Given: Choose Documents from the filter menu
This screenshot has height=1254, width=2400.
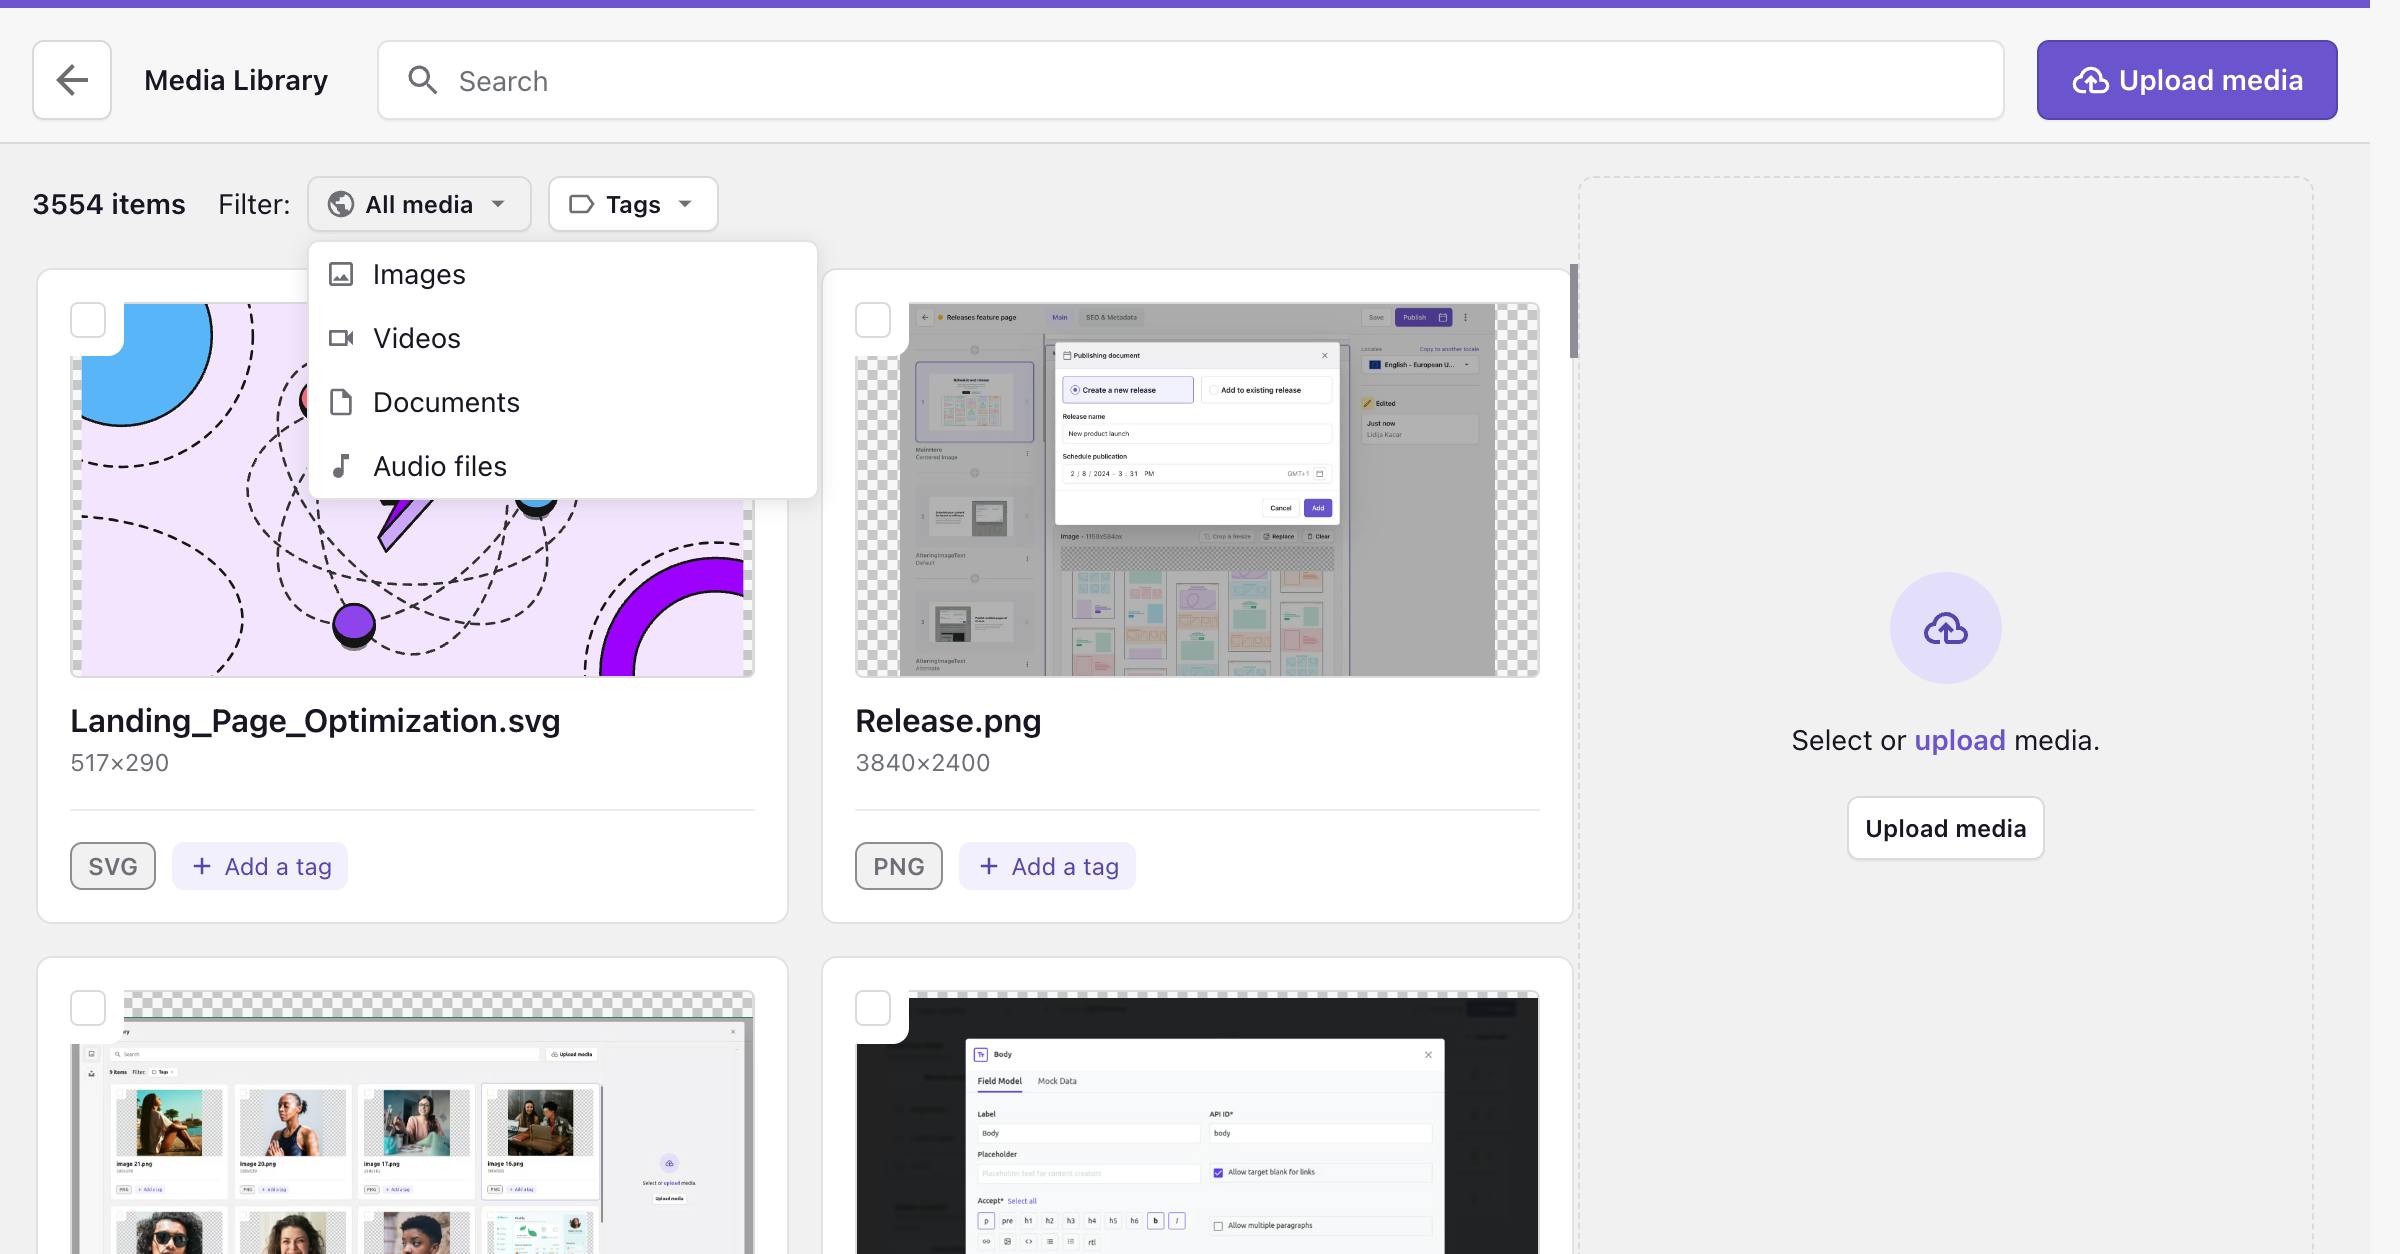Looking at the screenshot, I should tap(446, 402).
